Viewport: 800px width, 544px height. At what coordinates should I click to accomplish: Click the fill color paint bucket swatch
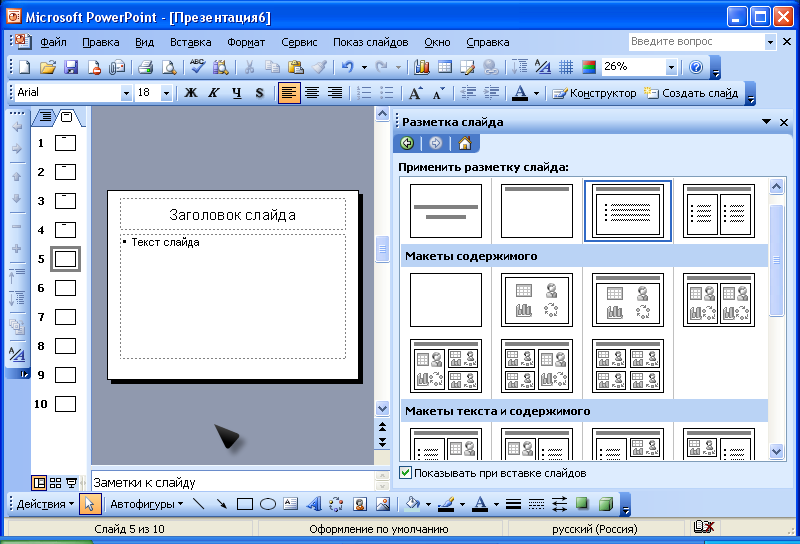412,504
